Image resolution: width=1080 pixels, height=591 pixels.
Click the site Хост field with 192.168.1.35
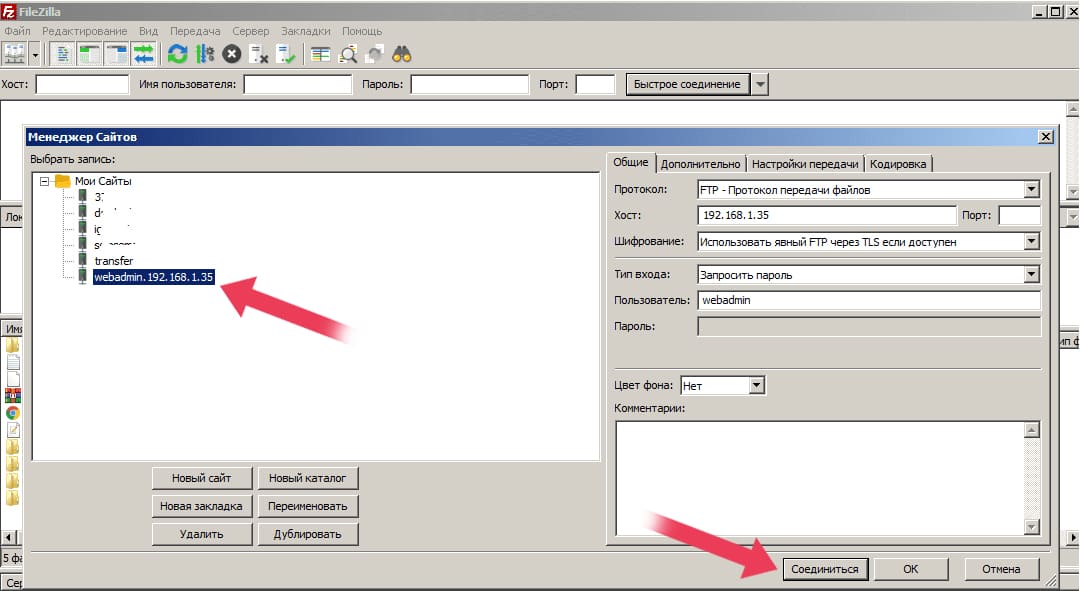click(827, 215)
